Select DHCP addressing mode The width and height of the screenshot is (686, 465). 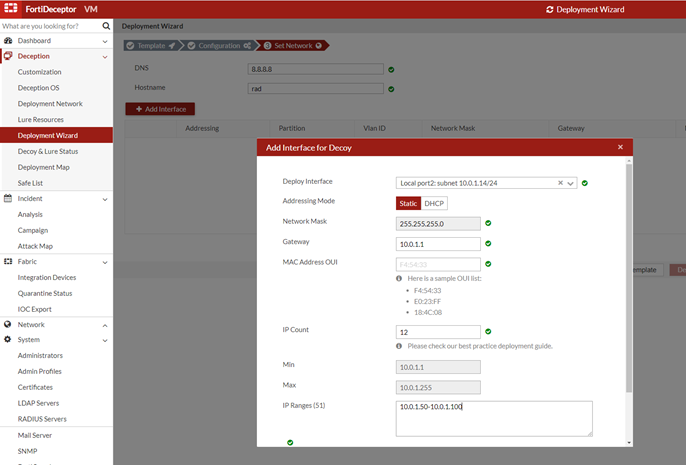(x=434, y=203)
